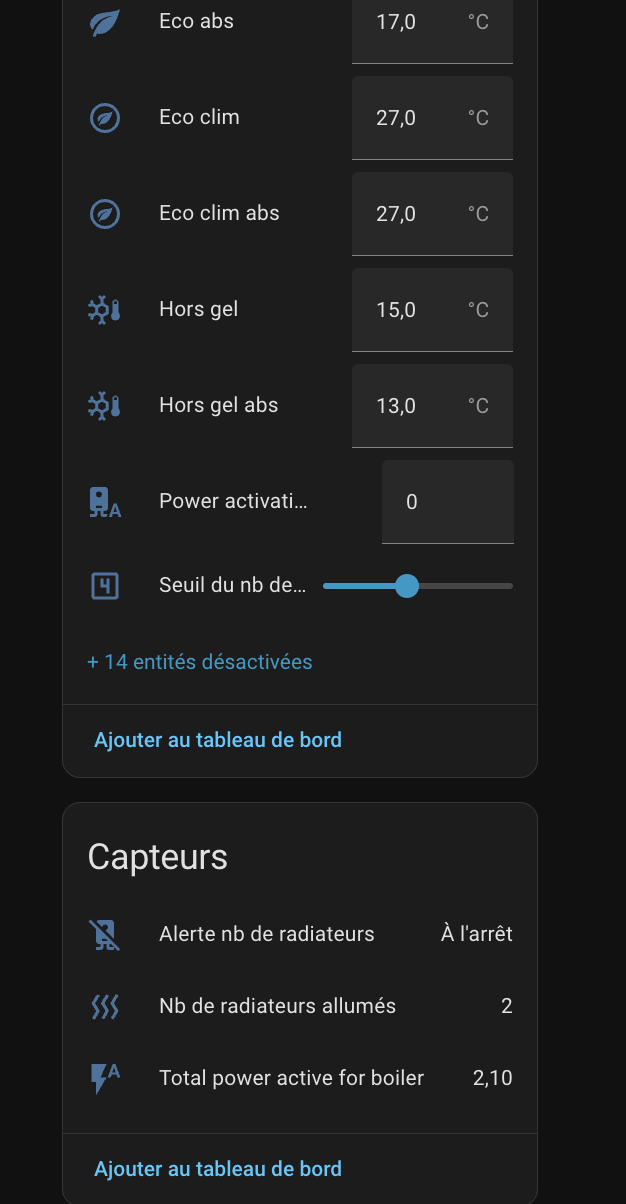Viewport: 626px width, 1204px height.
Task: Click the Power activation radiator icon
Action: click(x=105, y=502)
